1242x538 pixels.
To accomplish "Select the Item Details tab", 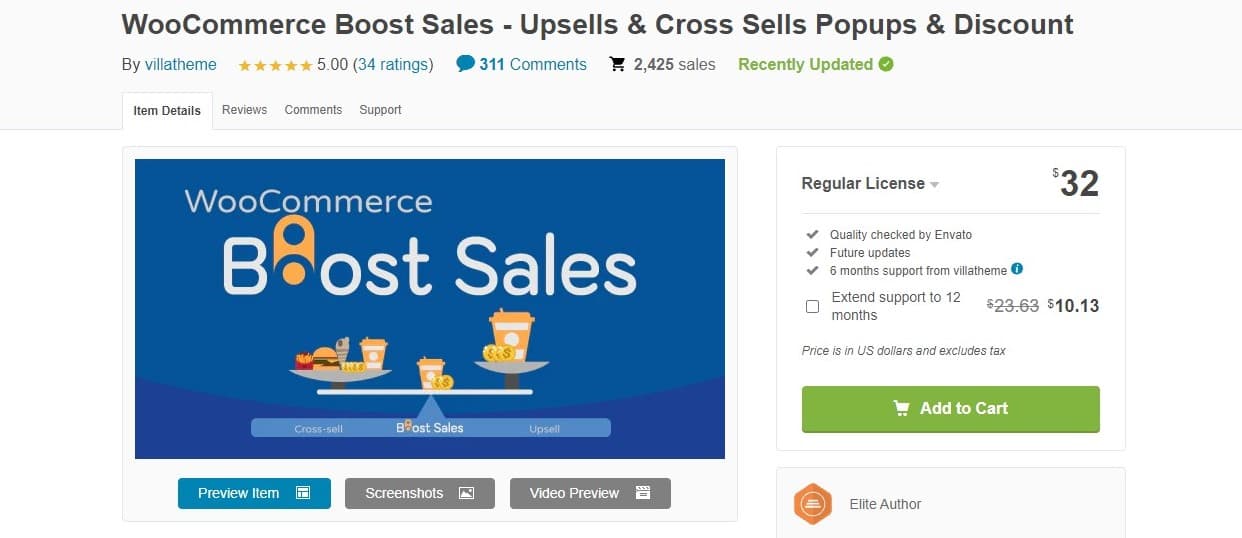I will coord(167,111).
